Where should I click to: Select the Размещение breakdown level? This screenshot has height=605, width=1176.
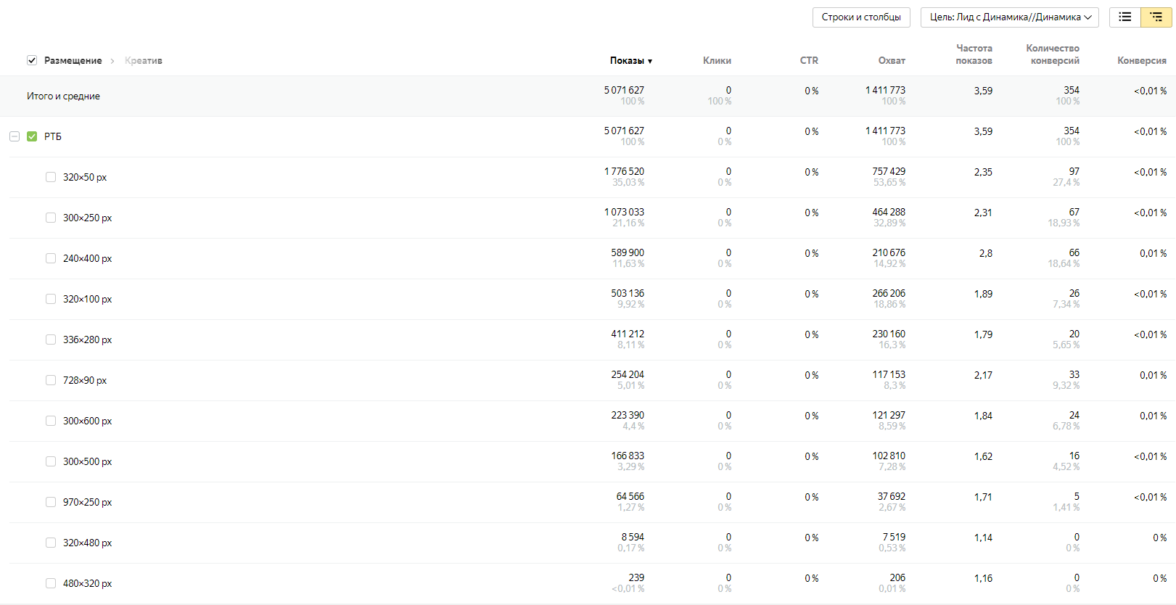tap(73, 61)
